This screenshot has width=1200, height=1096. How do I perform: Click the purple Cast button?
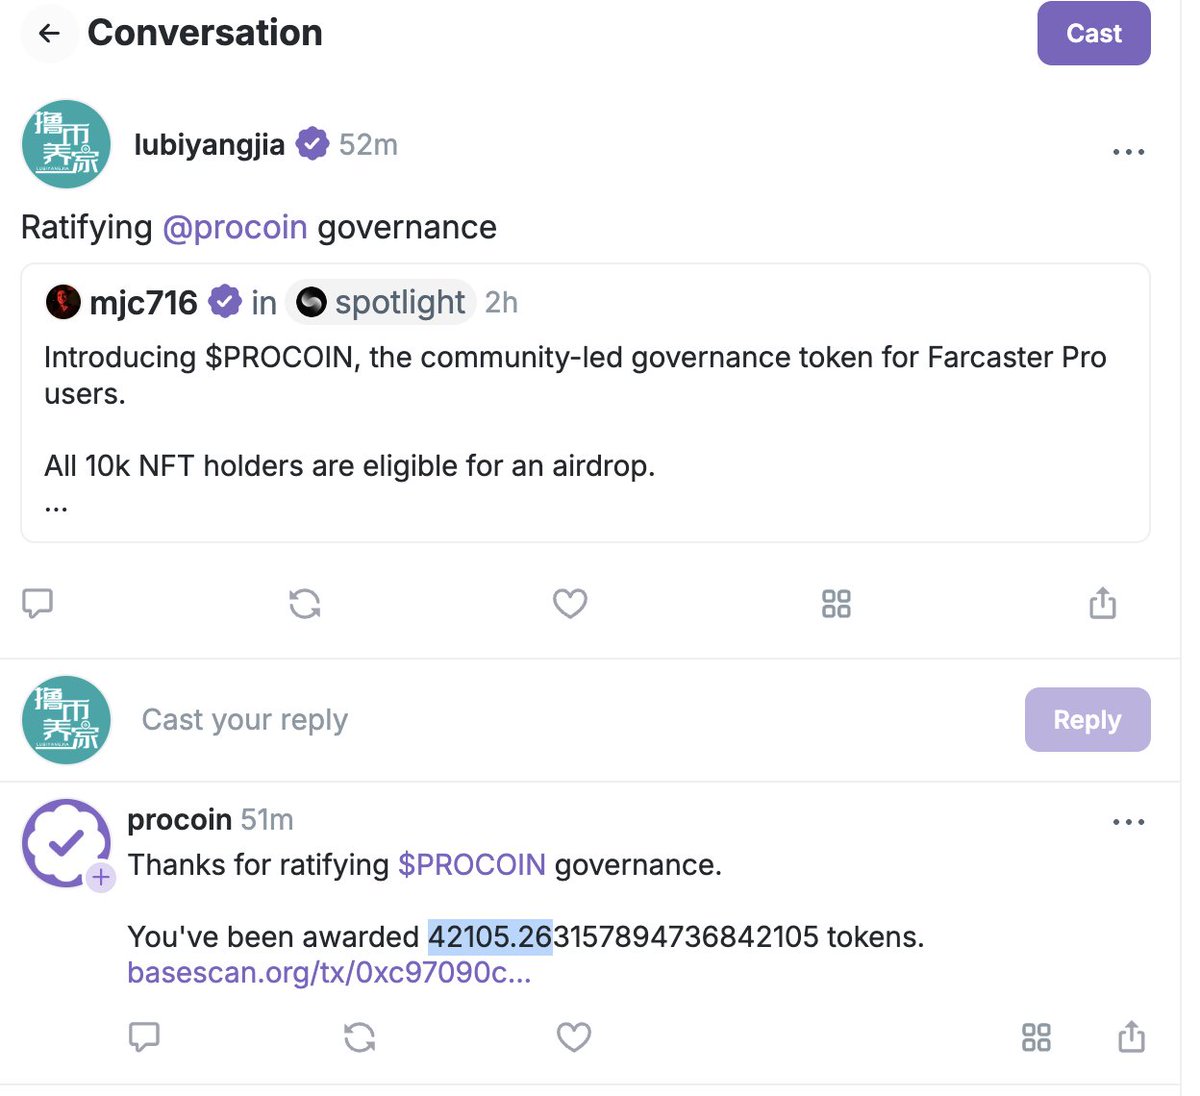tap(1094, 33)
